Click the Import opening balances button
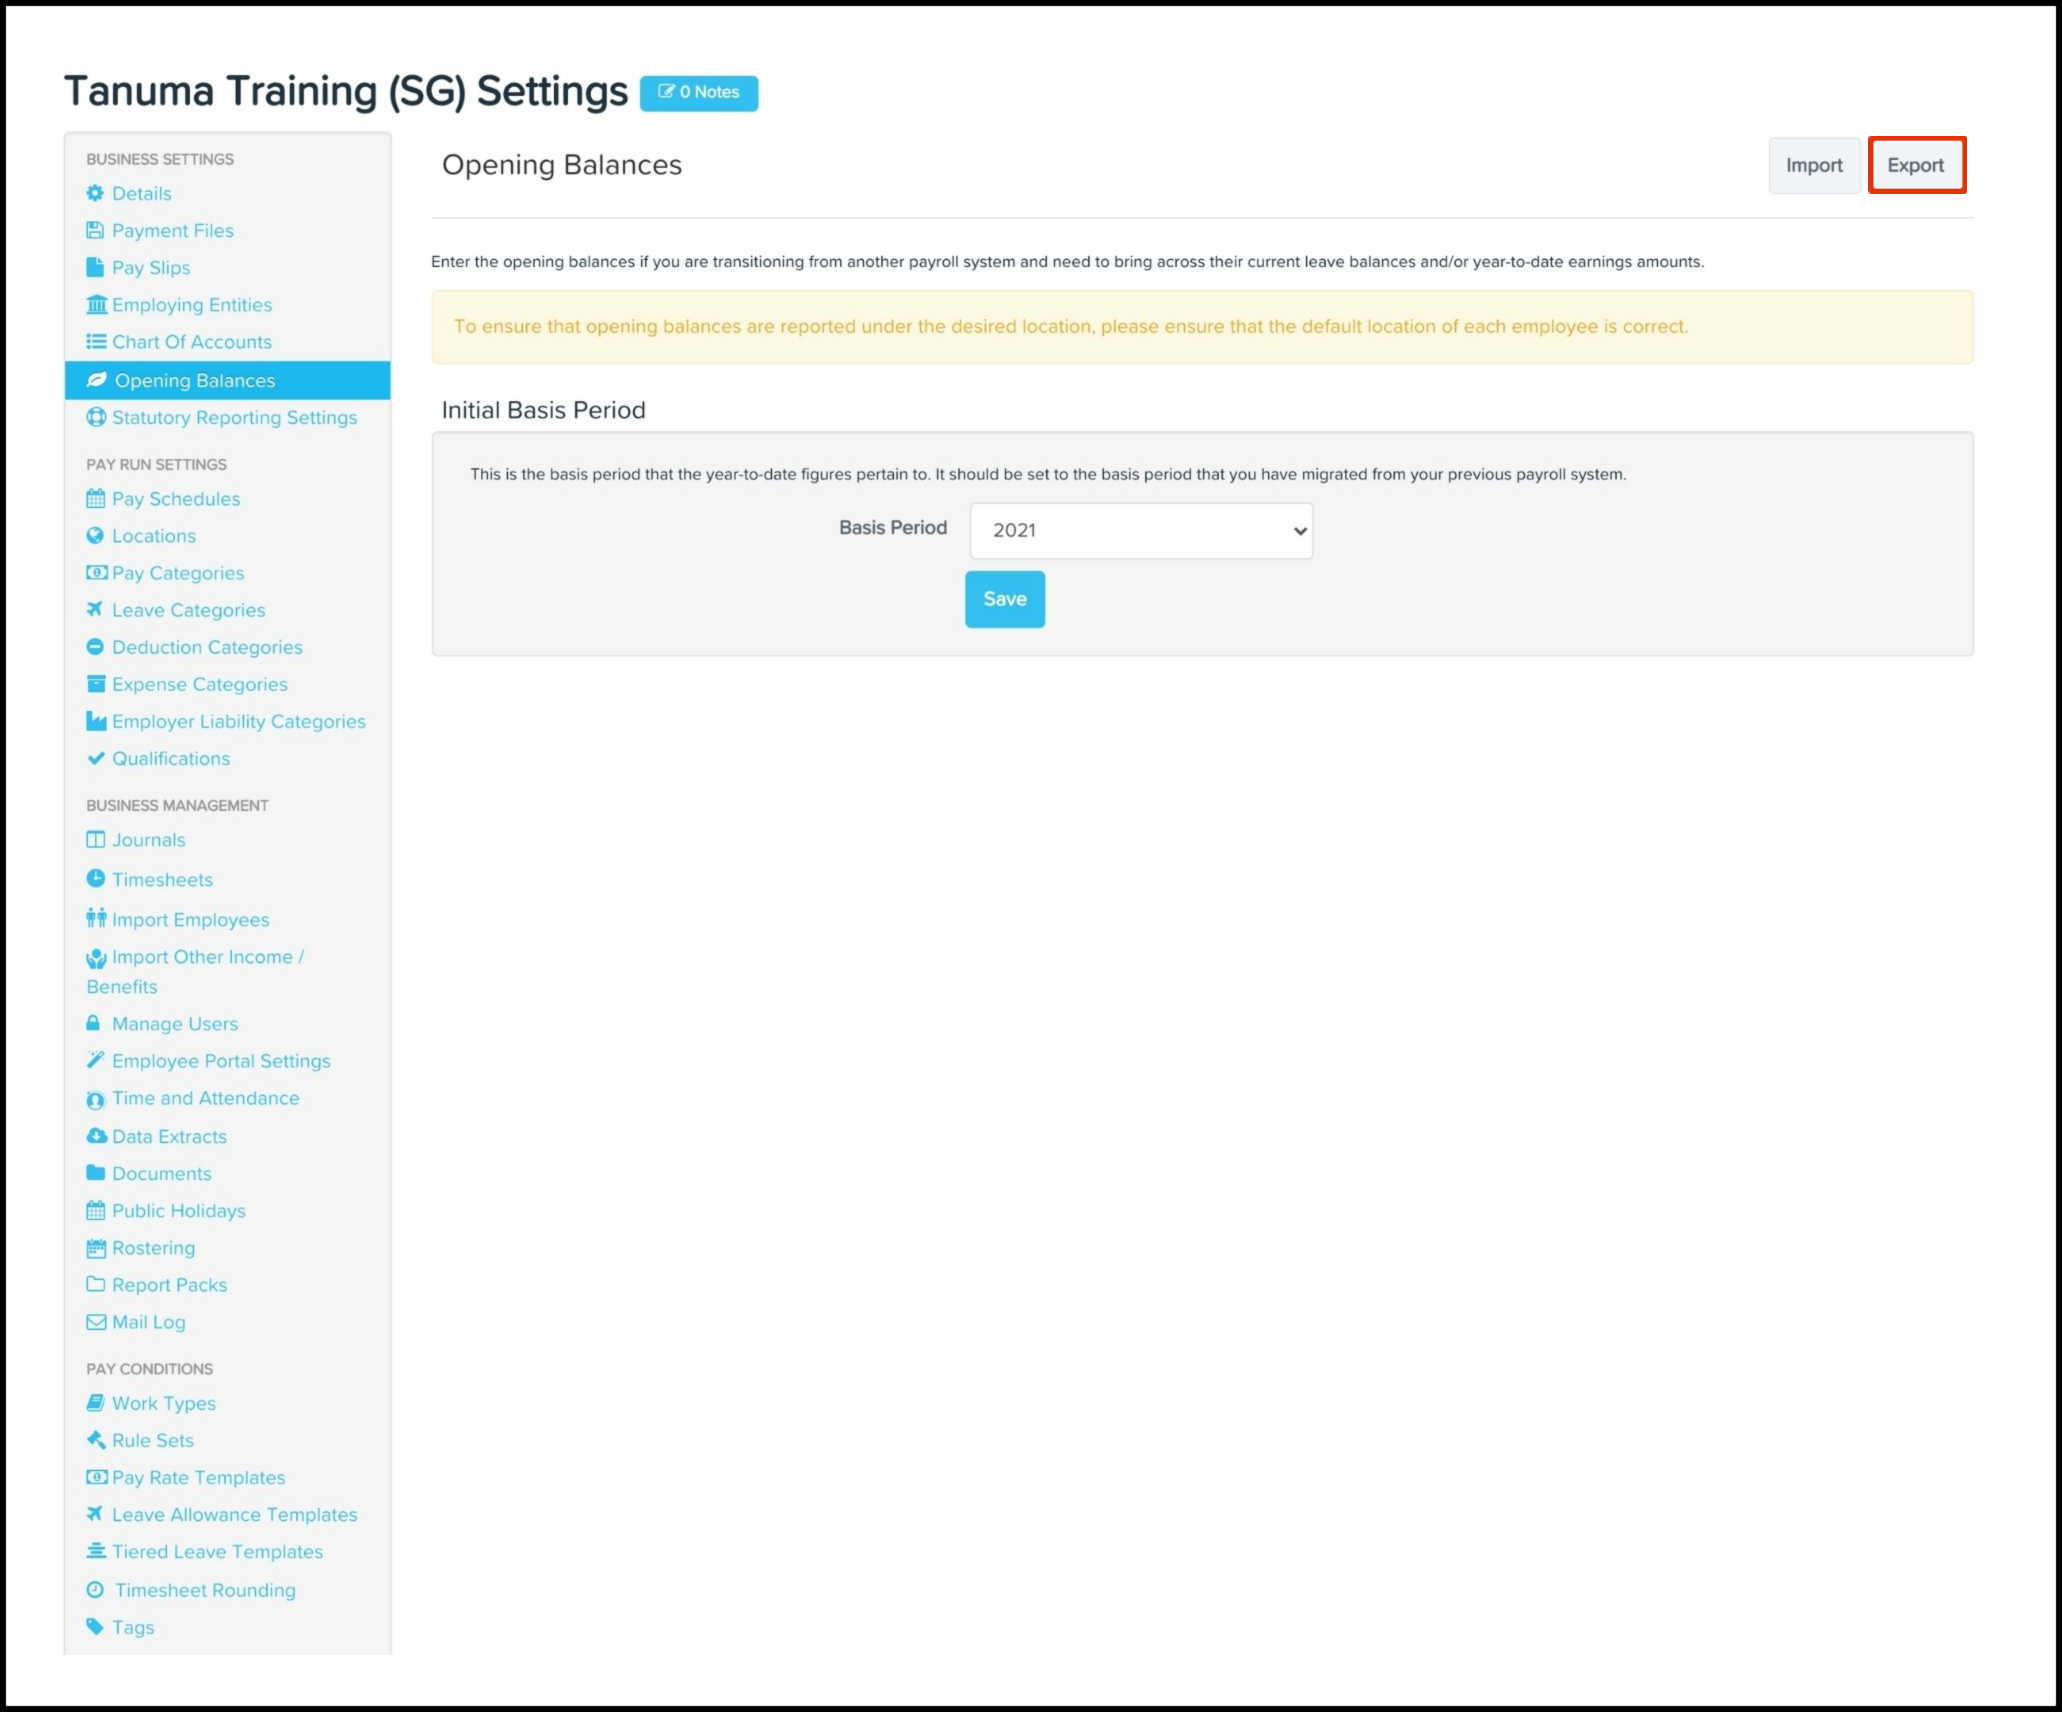 tap(1813, 165)
